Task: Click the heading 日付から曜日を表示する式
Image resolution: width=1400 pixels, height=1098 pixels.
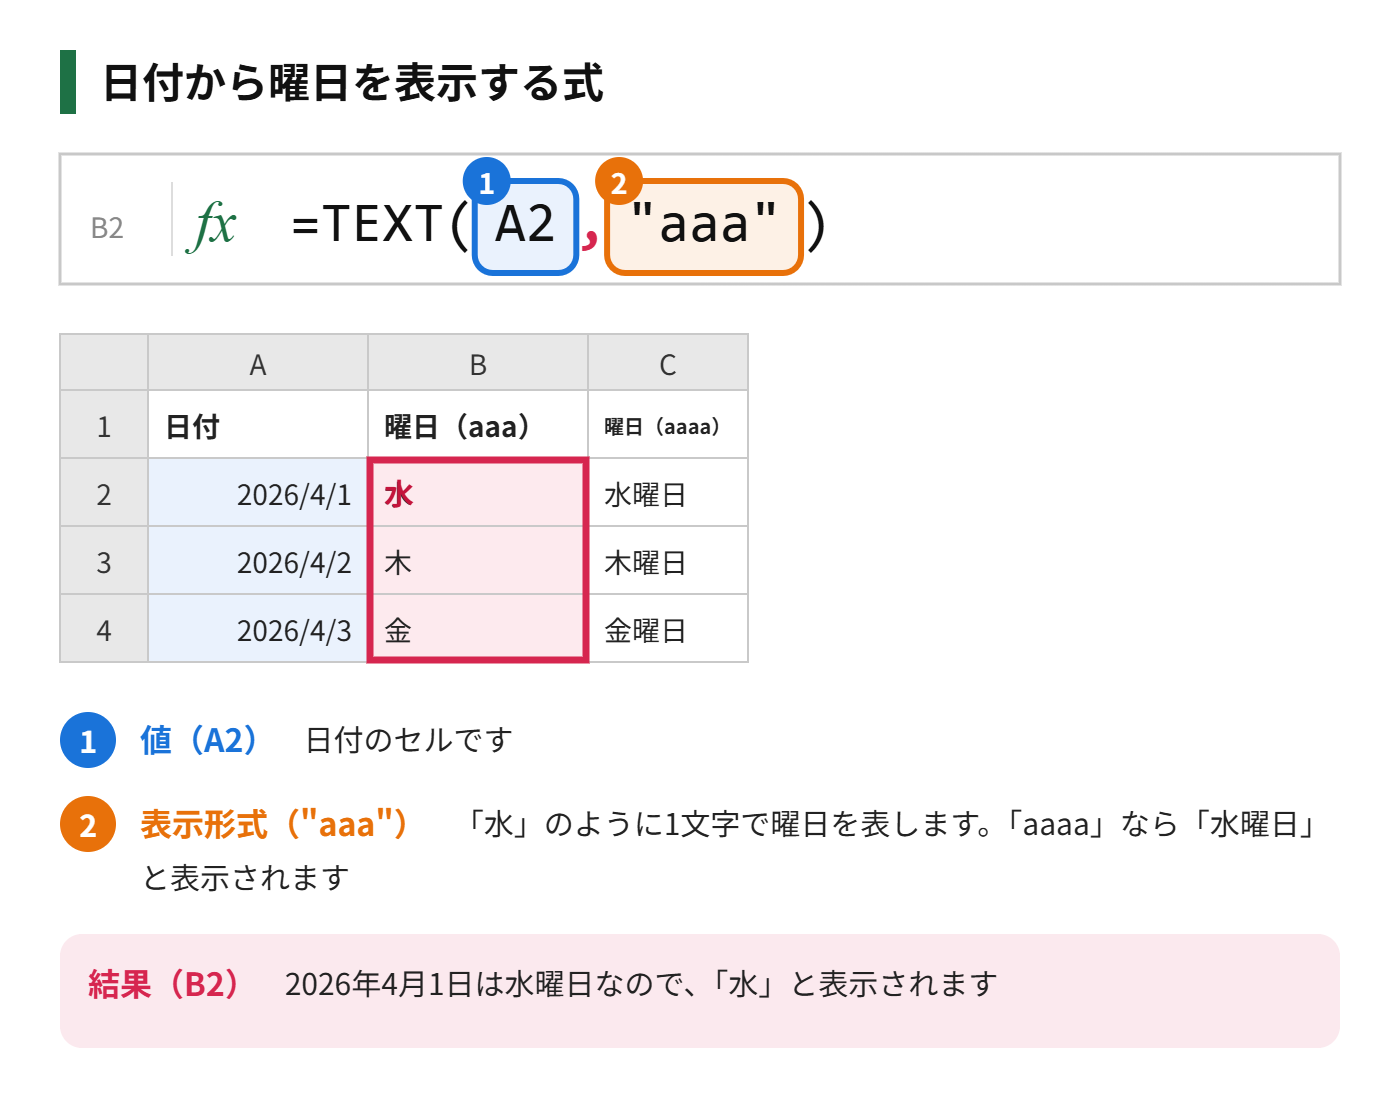Action: [353, 82]
